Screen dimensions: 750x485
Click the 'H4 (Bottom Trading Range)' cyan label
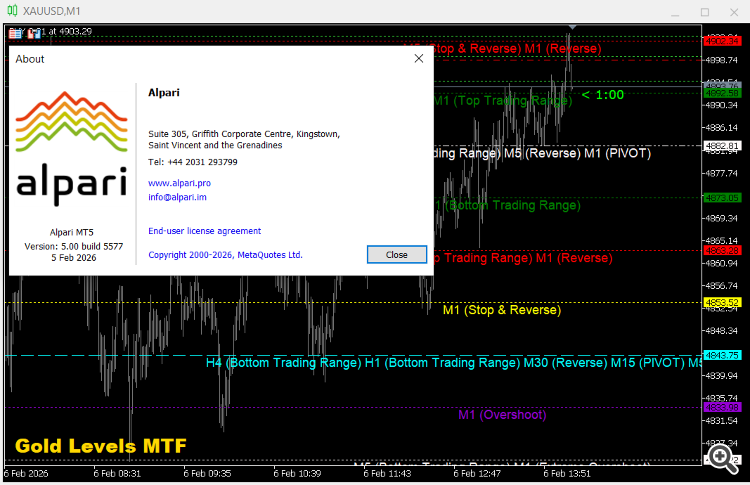pyautogui.click(x=284, y=363)
